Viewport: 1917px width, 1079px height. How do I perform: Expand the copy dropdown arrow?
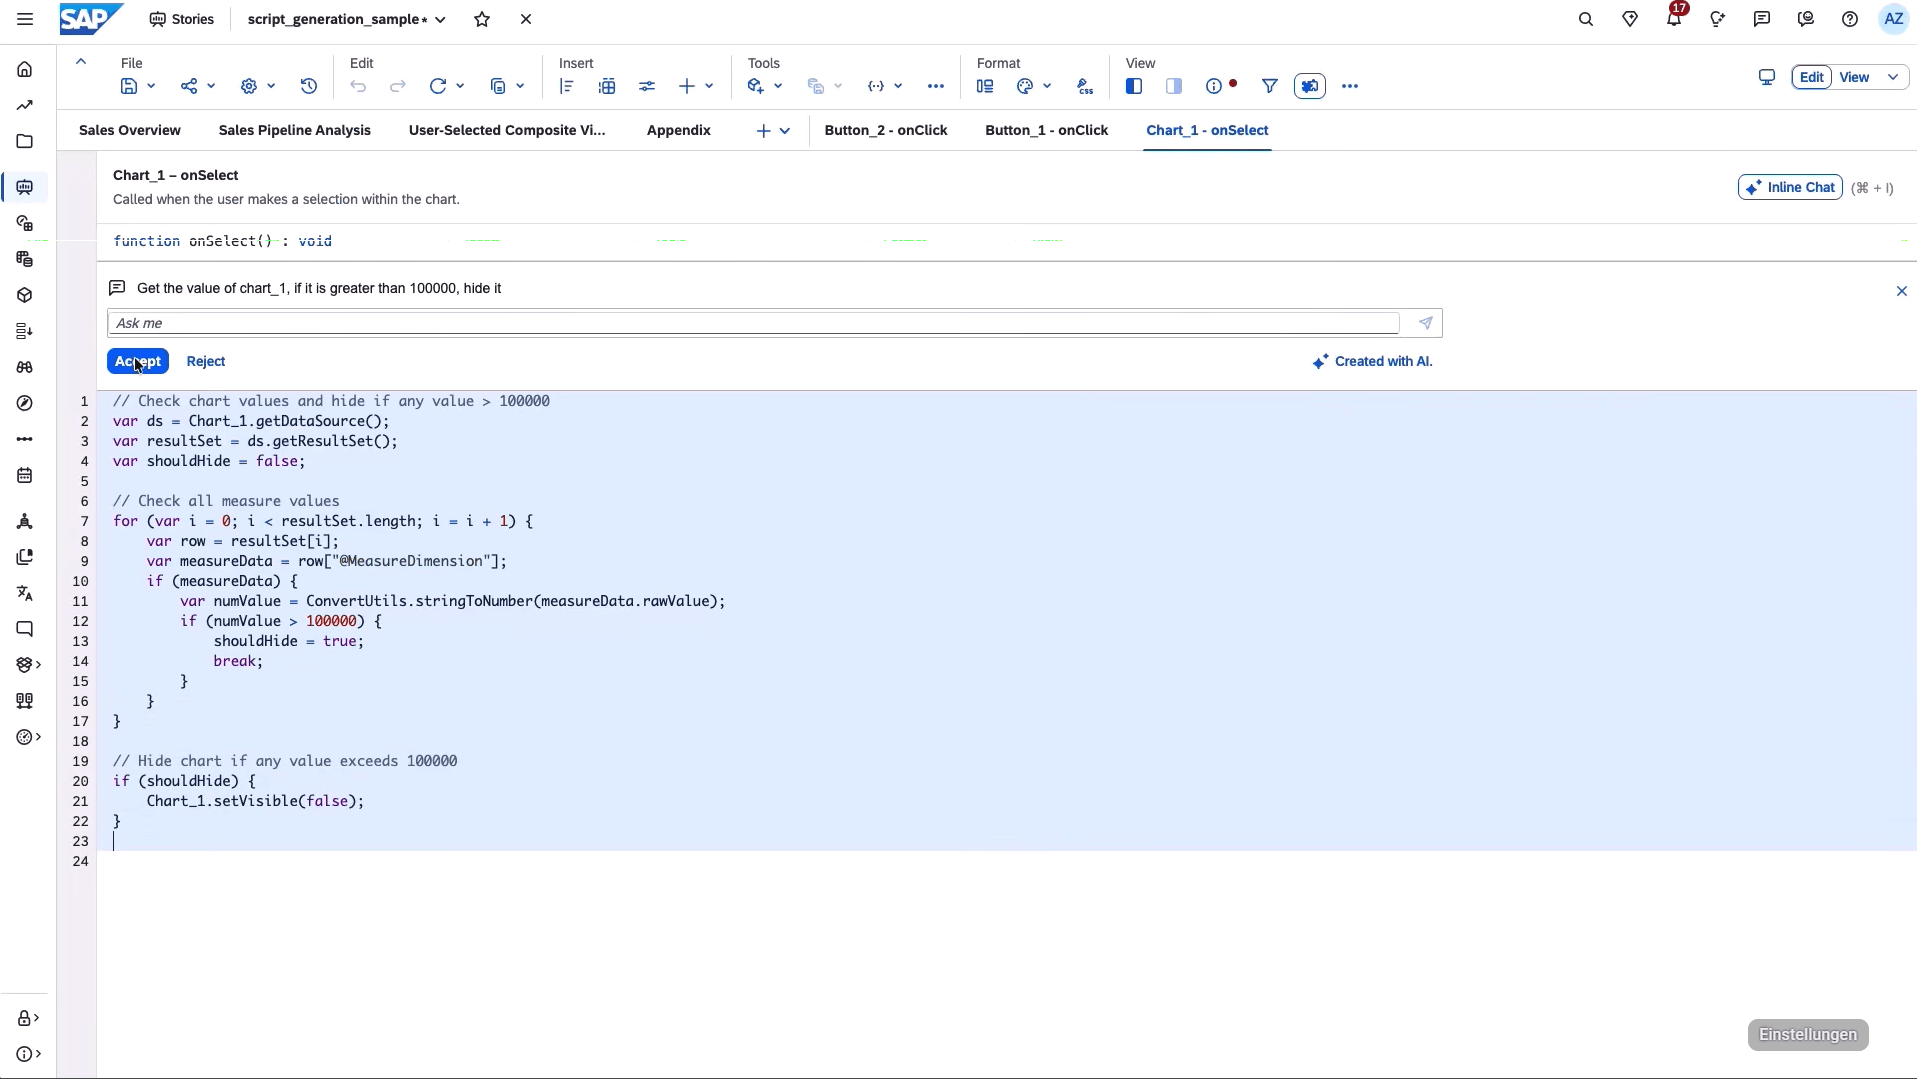pos(520,86)
